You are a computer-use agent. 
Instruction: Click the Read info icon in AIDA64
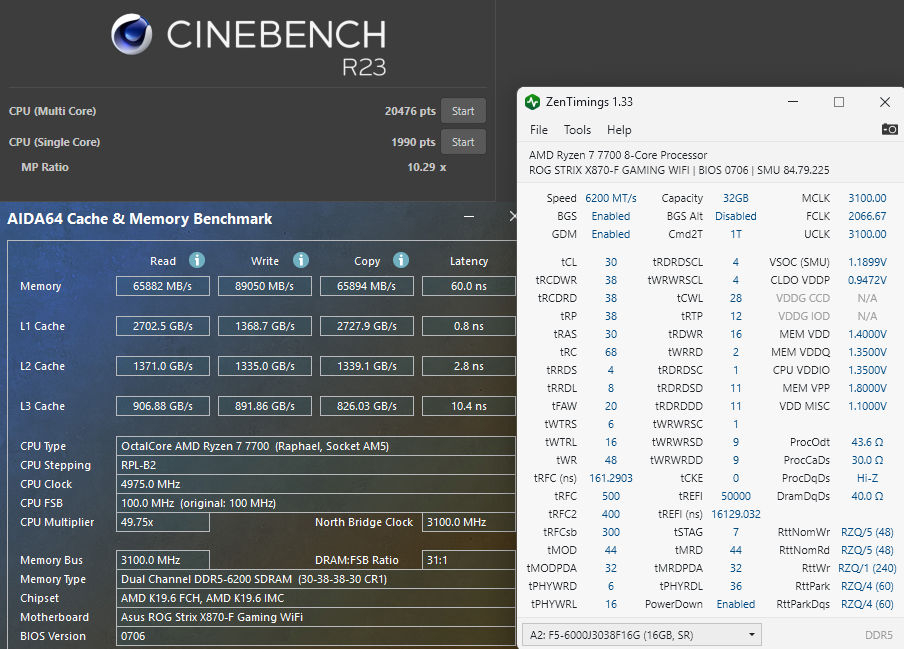[x=197, y=260]
